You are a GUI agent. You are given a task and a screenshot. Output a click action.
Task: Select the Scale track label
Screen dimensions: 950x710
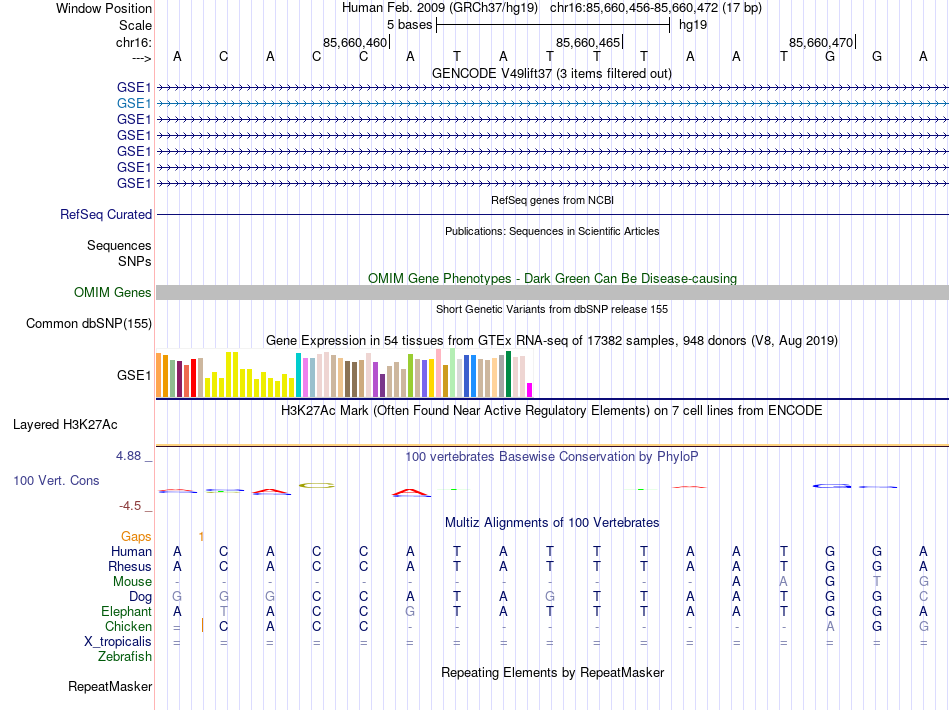click(x=135, y=25)
